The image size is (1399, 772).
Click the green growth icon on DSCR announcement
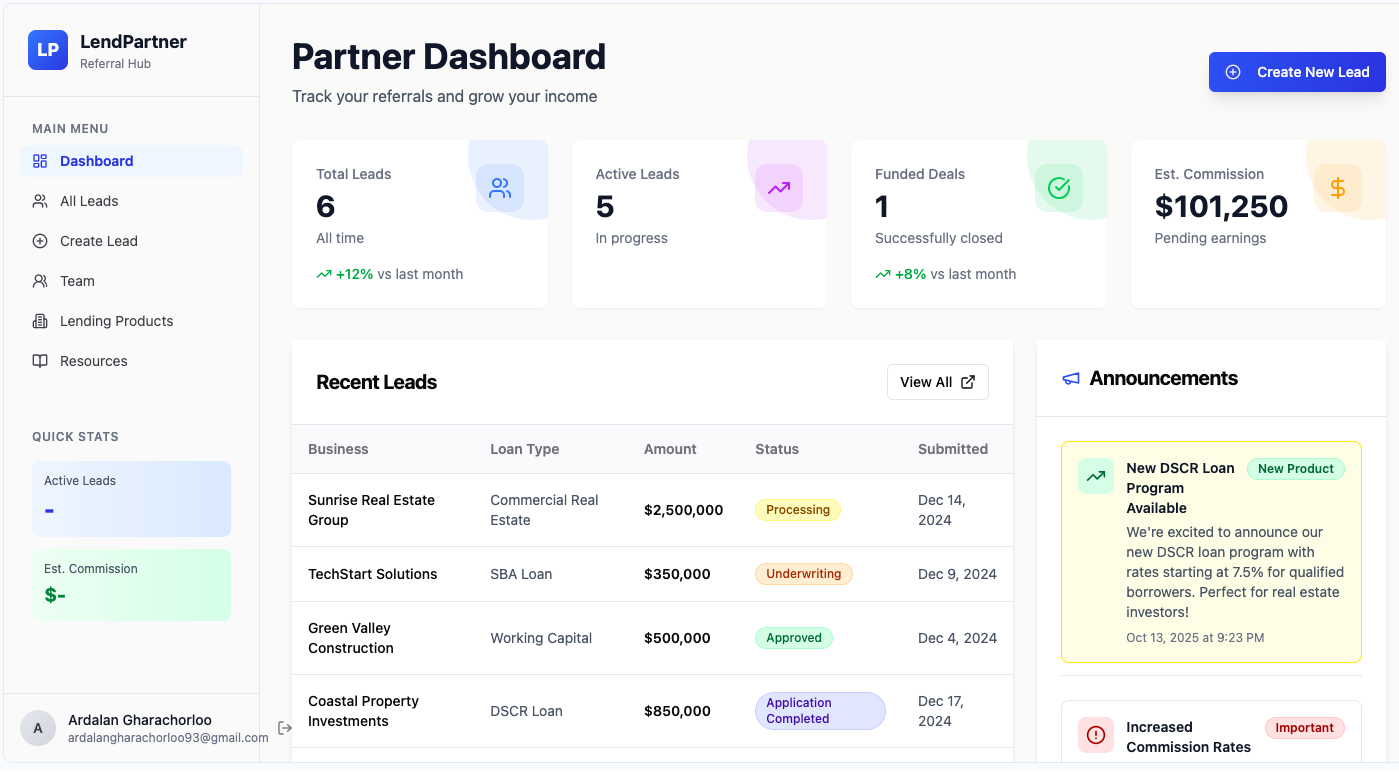[1095, 475]
